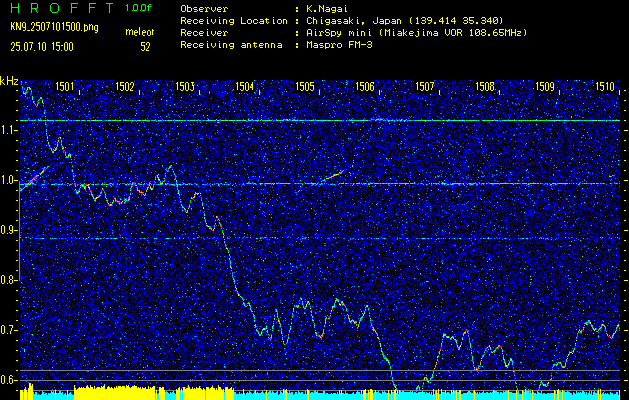Click the 1510 time marker
The image size is (629, 400).
[605, 86]
